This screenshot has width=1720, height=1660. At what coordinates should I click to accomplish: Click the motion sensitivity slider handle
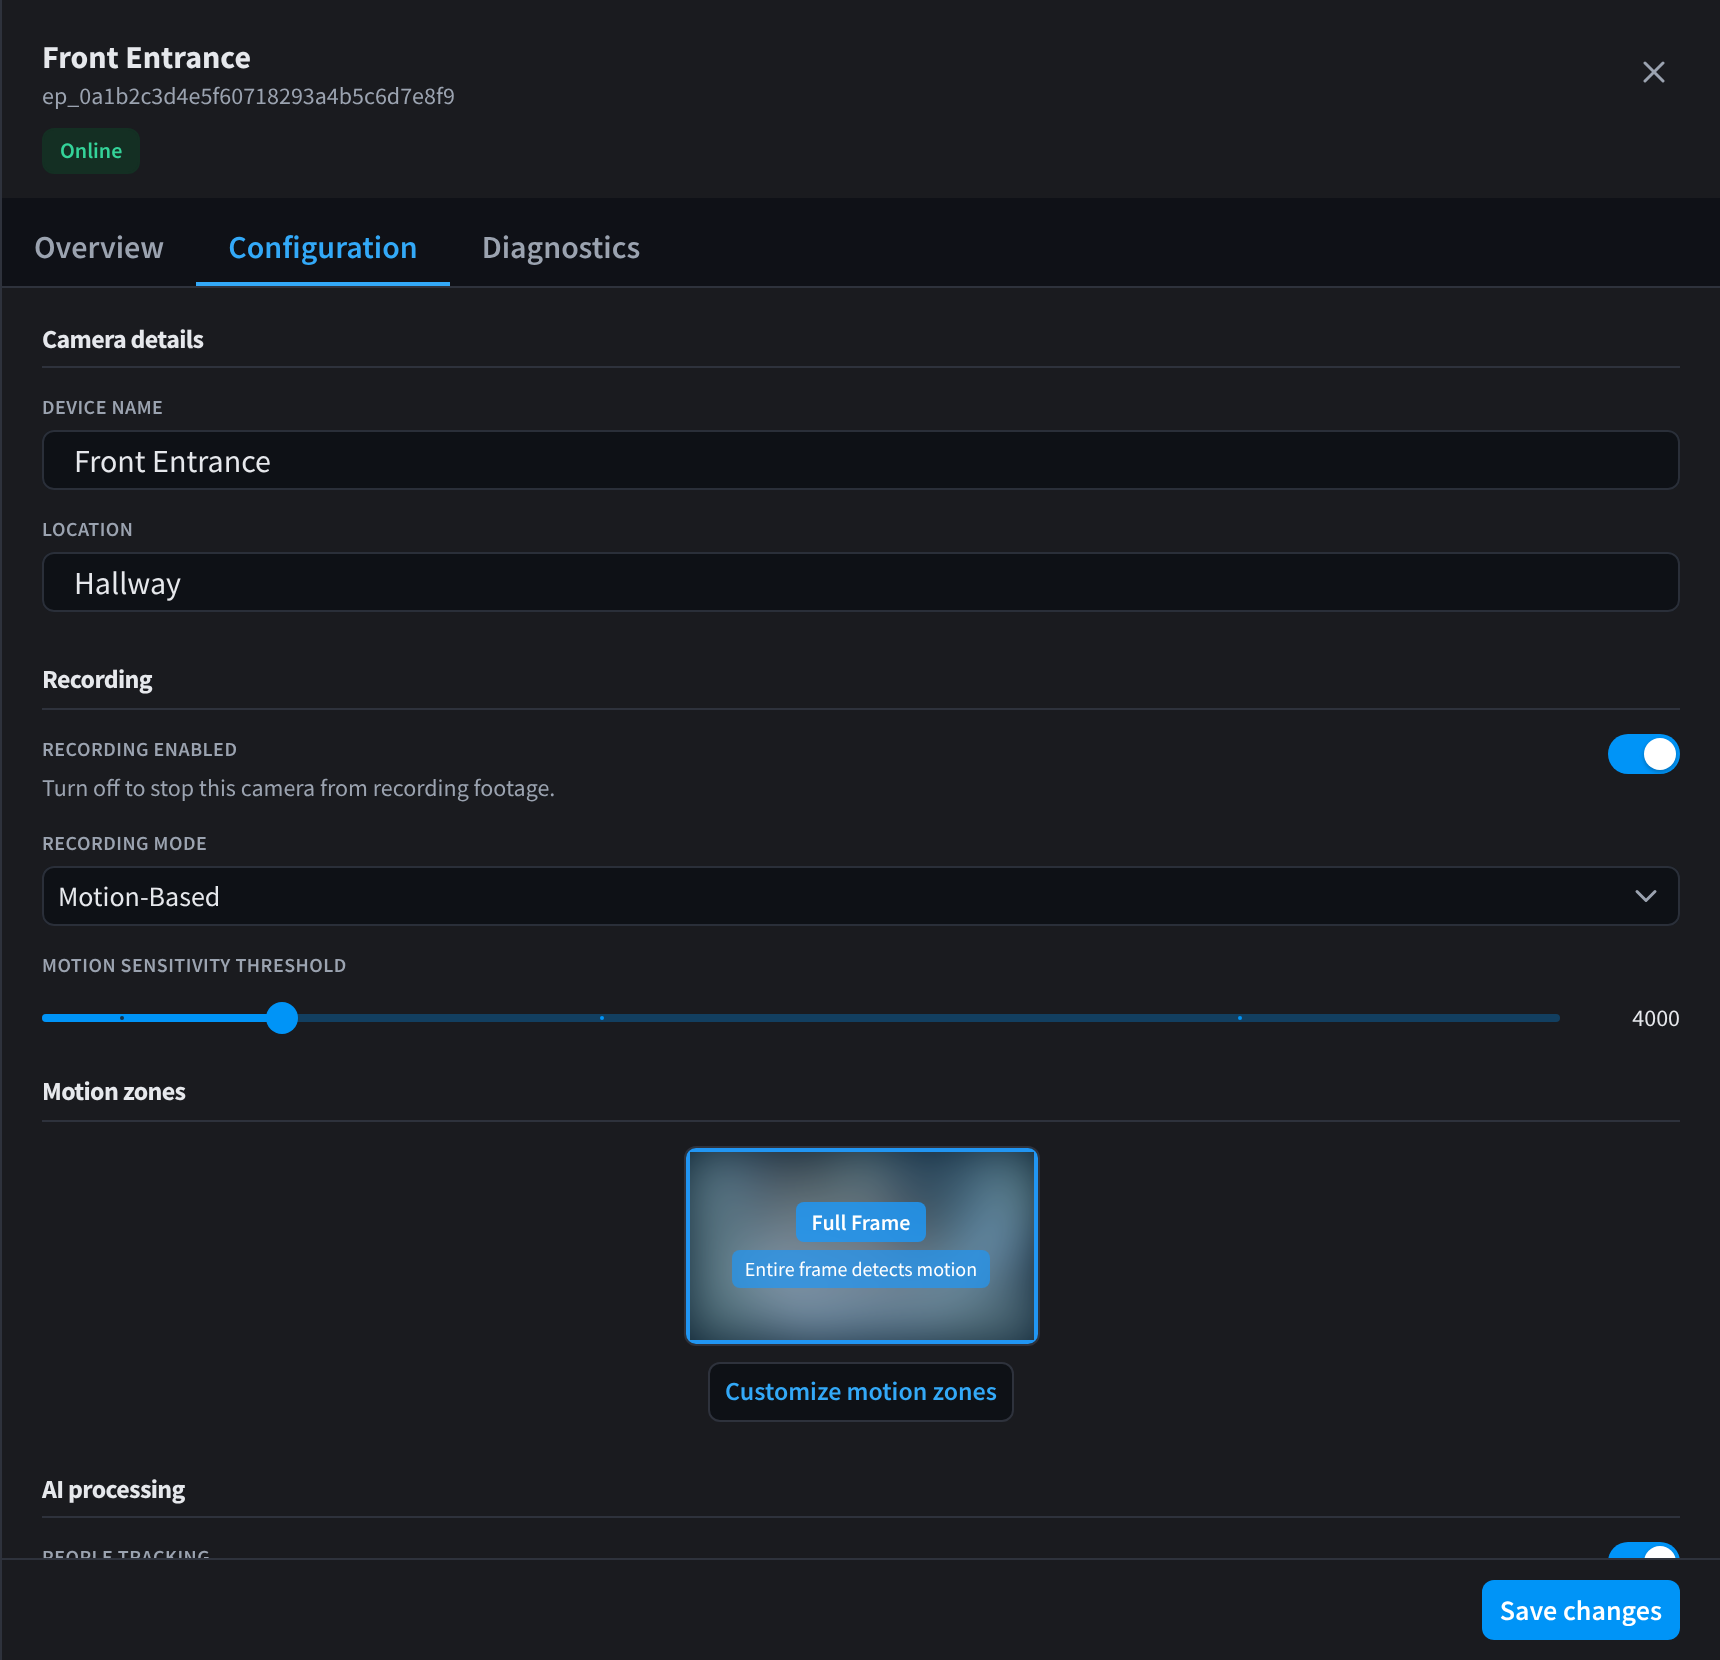pos(282,1018)
